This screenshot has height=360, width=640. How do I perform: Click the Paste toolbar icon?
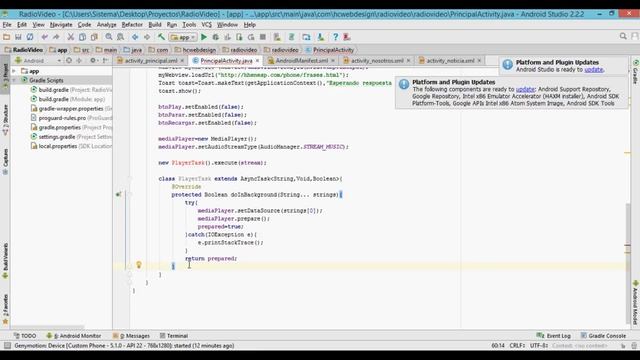[x=94, y=37]
